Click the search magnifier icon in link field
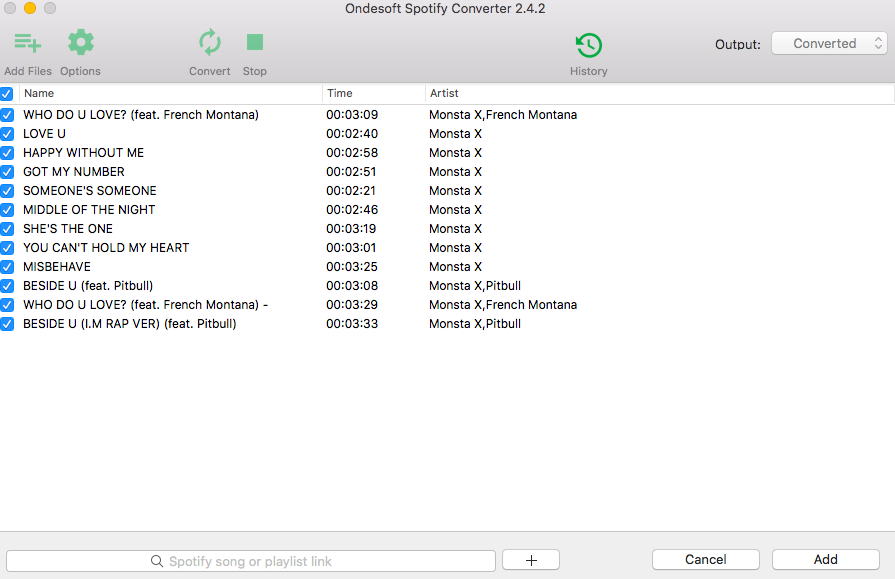 tap(156, 561)
